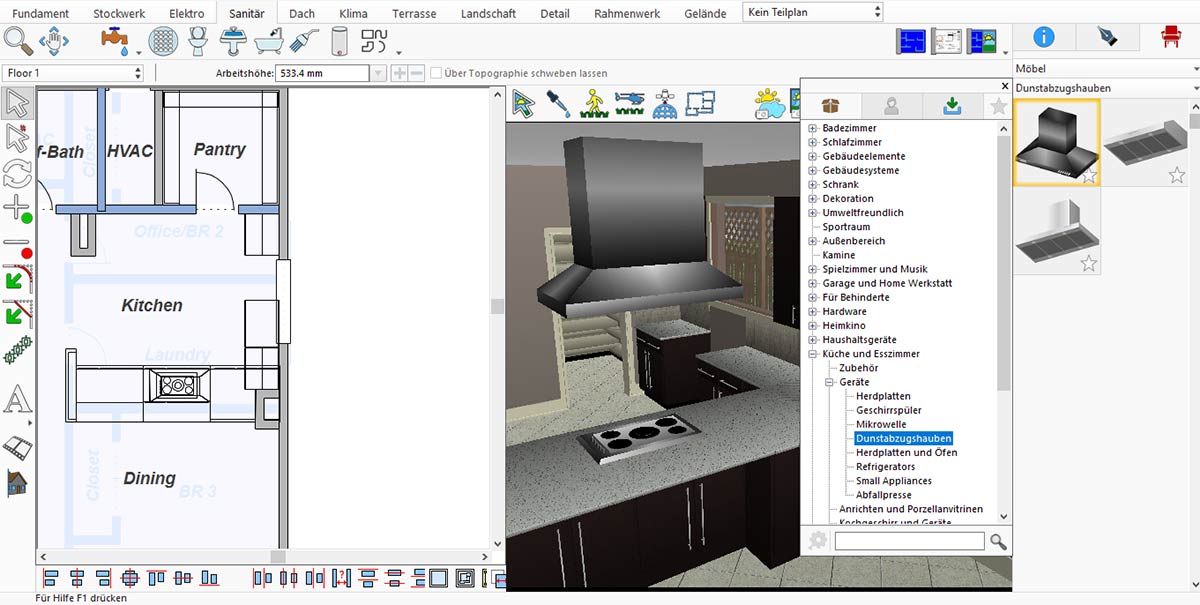Align objects to center crosshair icon

point(129,578)
